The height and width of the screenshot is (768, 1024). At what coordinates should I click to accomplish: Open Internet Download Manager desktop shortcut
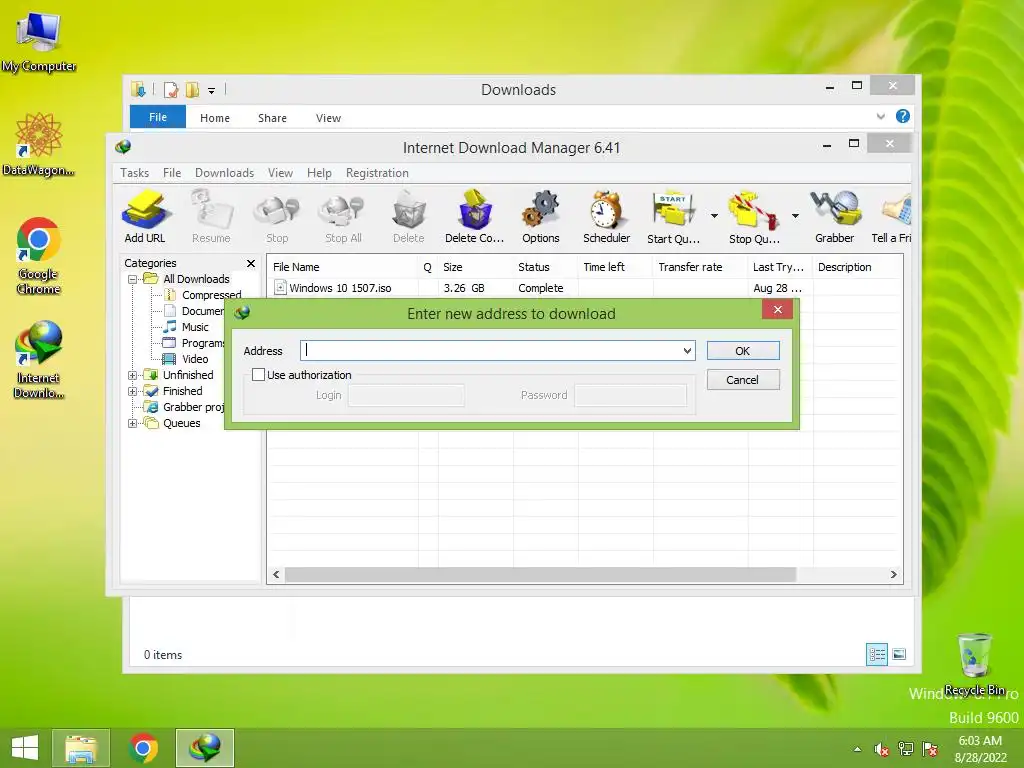click(x=39, y=360)
